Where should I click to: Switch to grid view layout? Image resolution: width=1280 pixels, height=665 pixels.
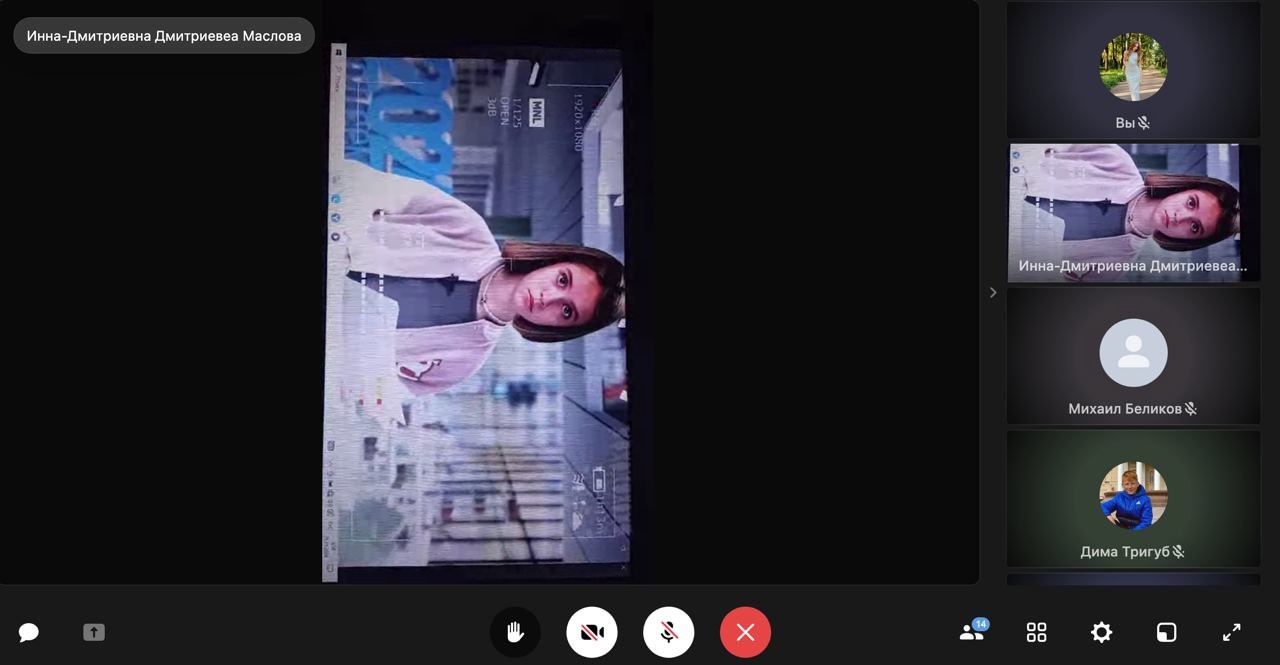tap(1037, 632)
